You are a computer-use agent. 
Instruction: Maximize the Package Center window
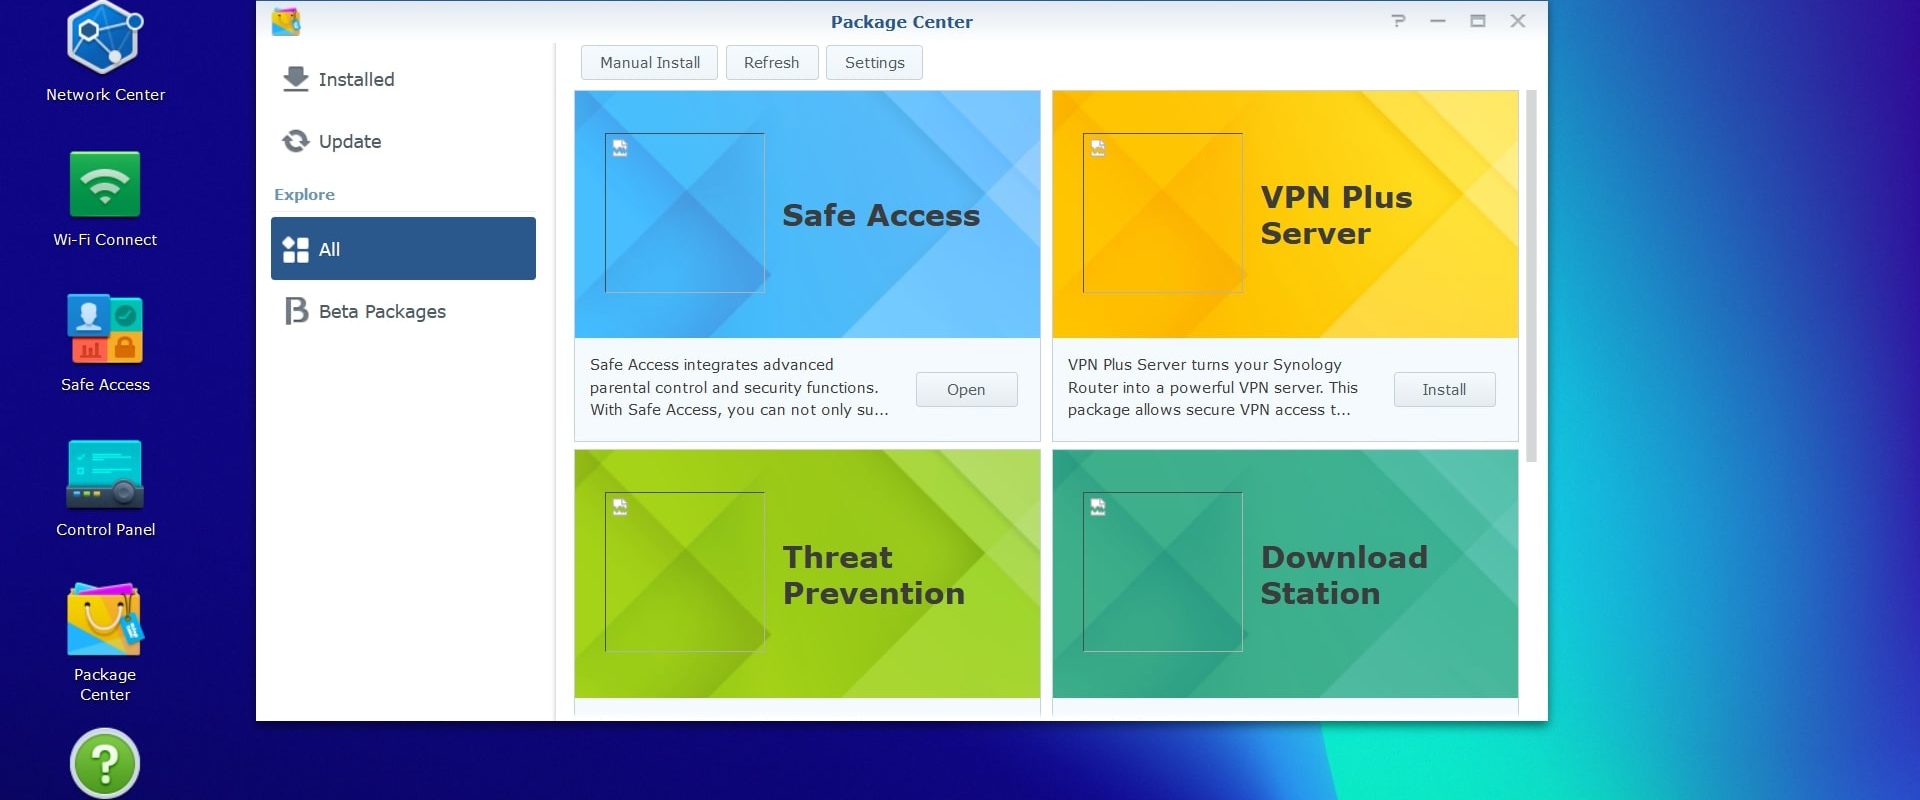tap(1478, 21)
